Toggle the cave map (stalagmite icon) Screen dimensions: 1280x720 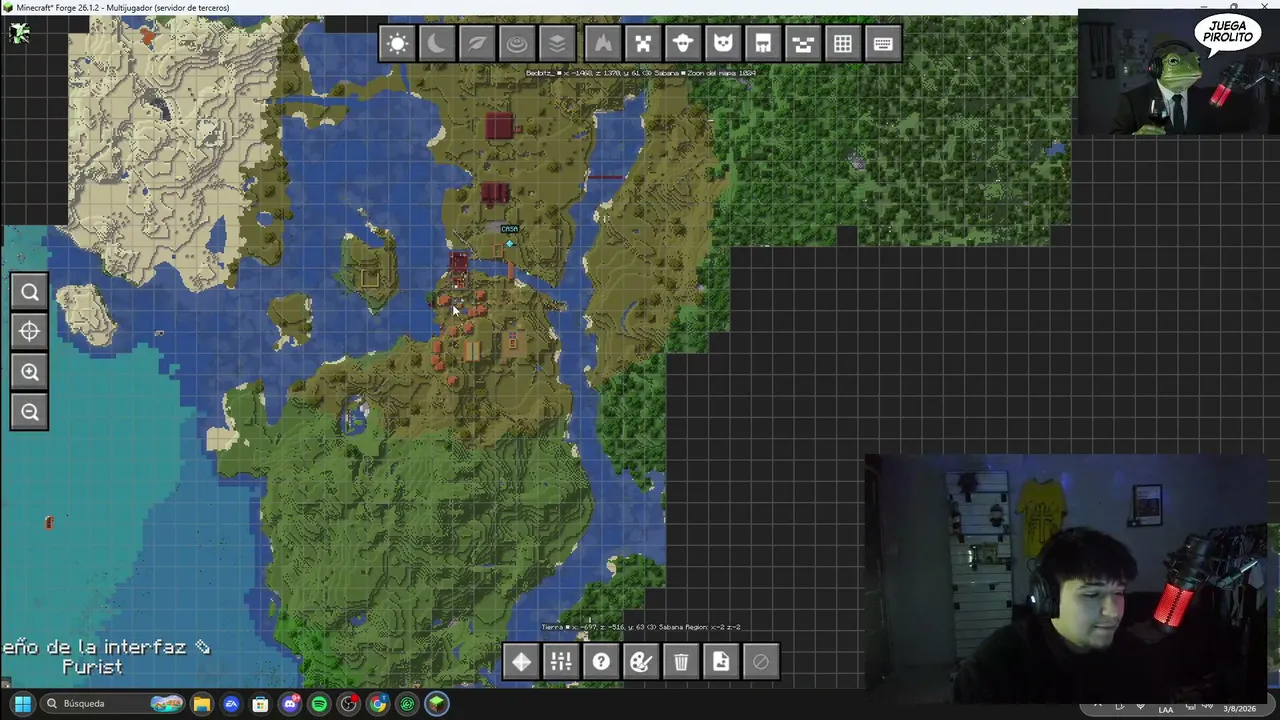coord(603,44)
